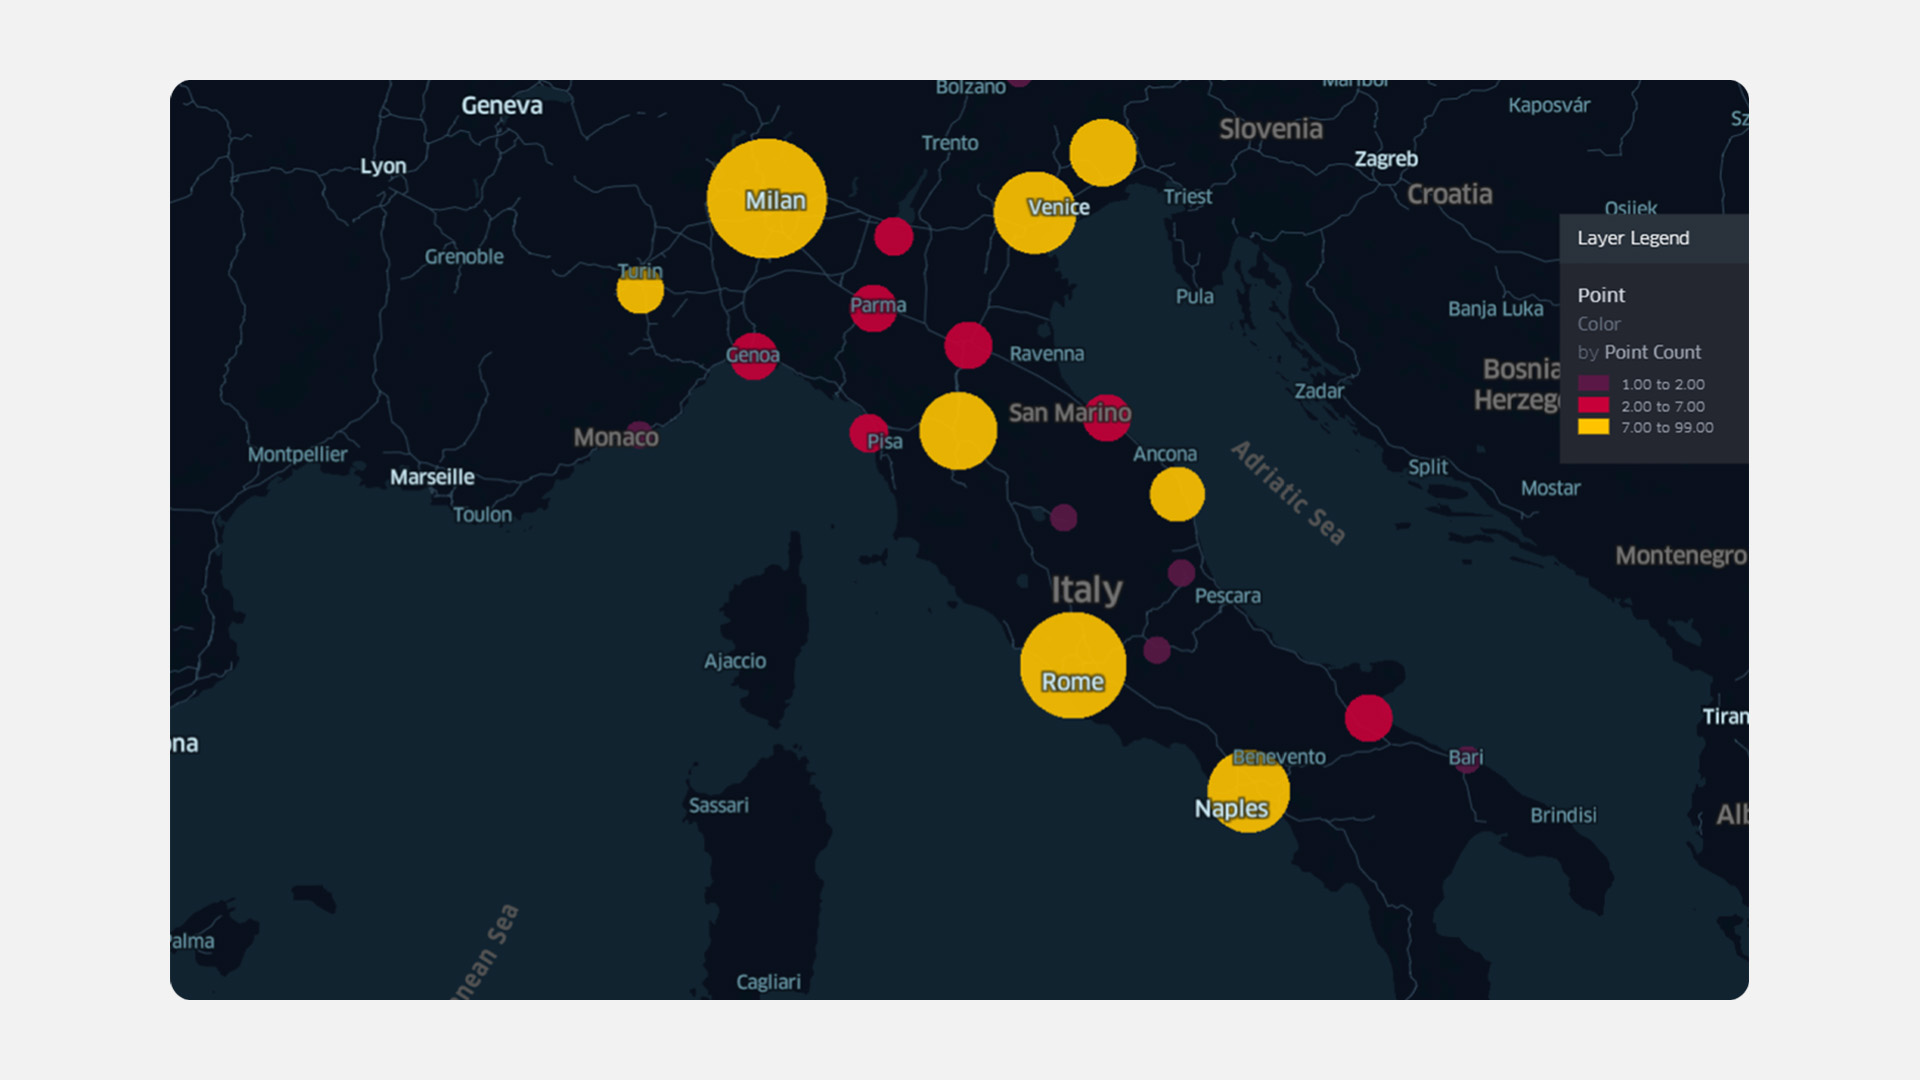
Task: Click the red cluster near Bari
Action: (x=1370, y=716)
